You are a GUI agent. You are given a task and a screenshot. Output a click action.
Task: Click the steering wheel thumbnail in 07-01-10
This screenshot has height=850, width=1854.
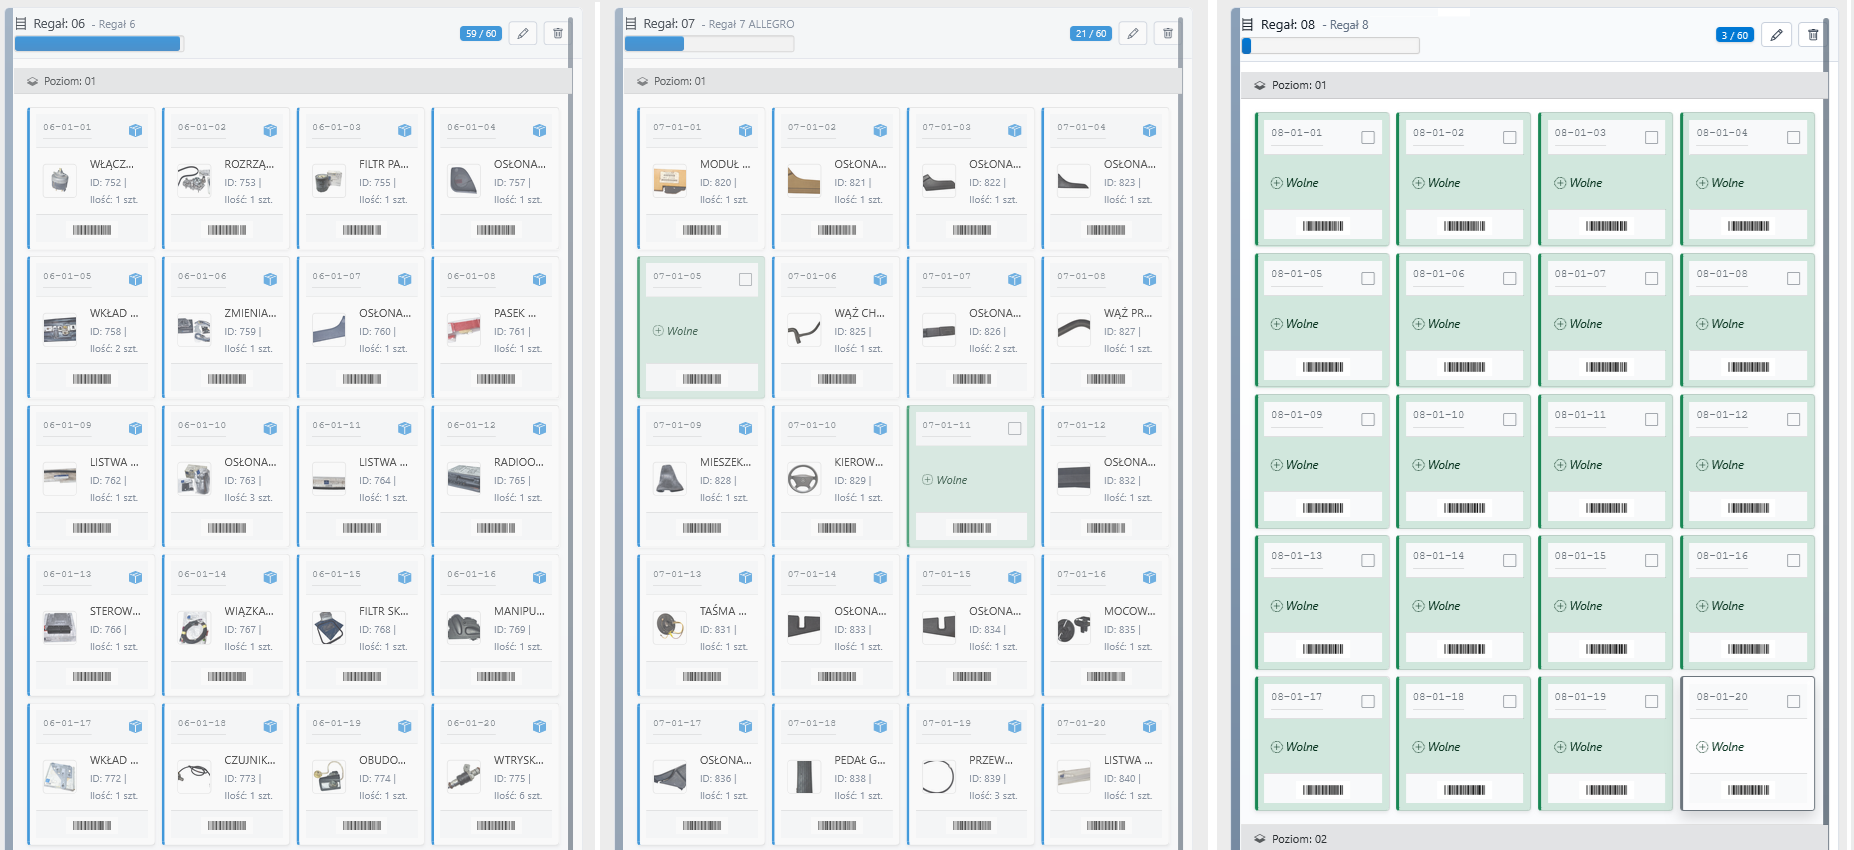(x=803, y=480)
